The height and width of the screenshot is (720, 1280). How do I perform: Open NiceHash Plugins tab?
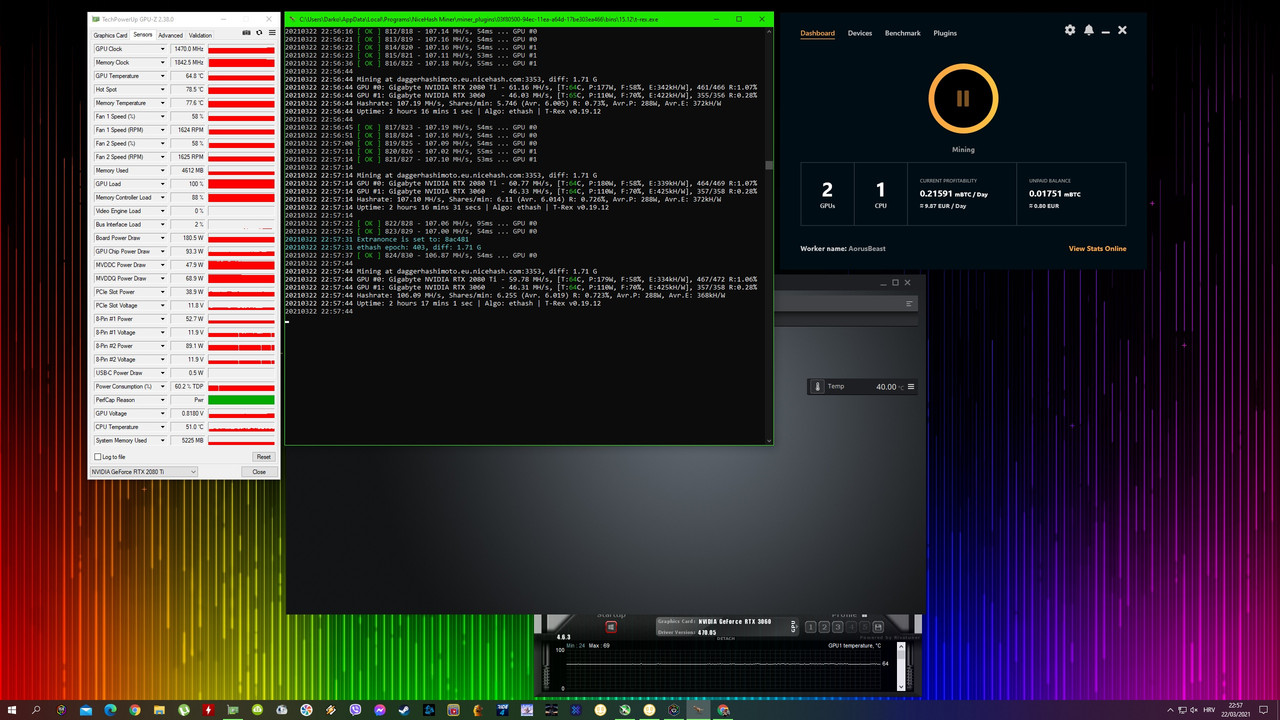945,33
